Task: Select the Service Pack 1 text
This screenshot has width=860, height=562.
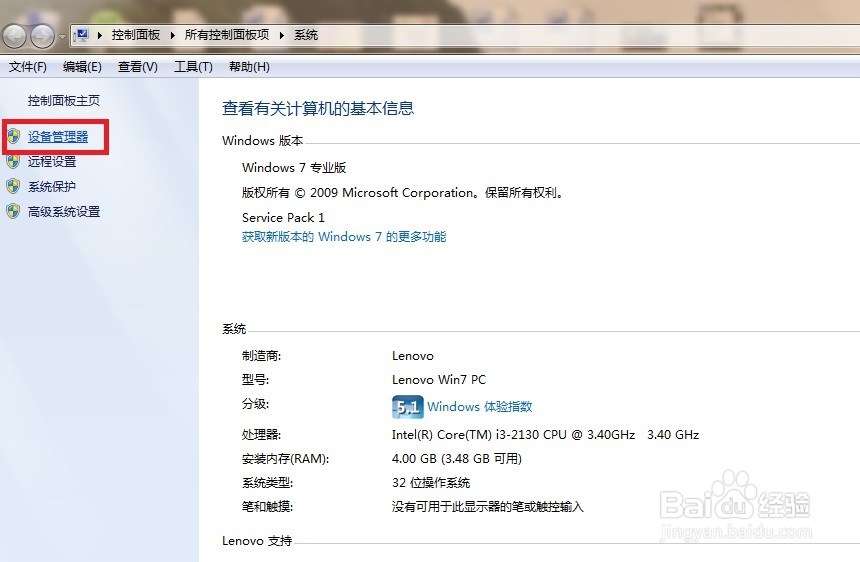Action: tap(284, 218)
